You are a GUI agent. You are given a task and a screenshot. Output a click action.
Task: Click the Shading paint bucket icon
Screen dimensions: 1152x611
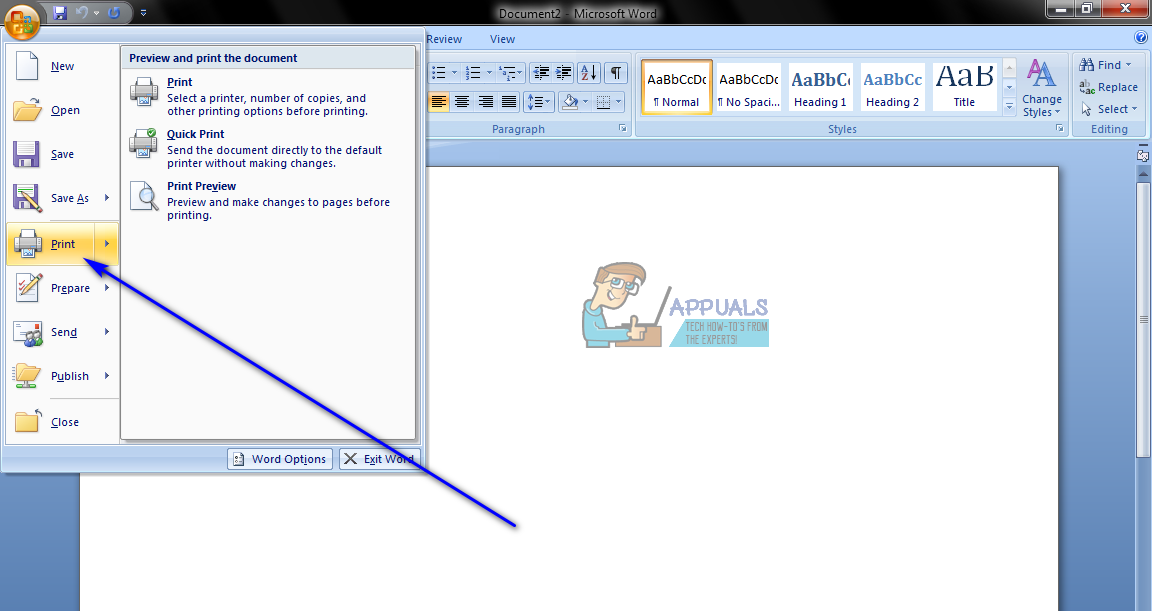[570, 102]
